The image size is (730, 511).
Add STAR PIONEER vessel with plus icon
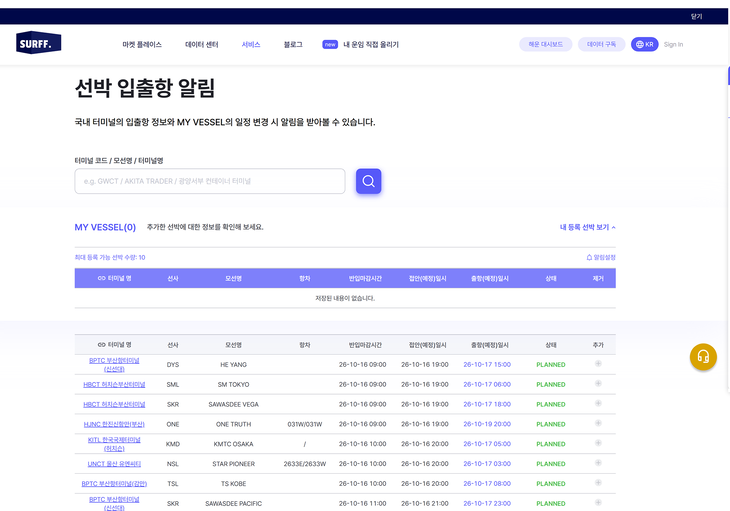click(x=598, y=463)
